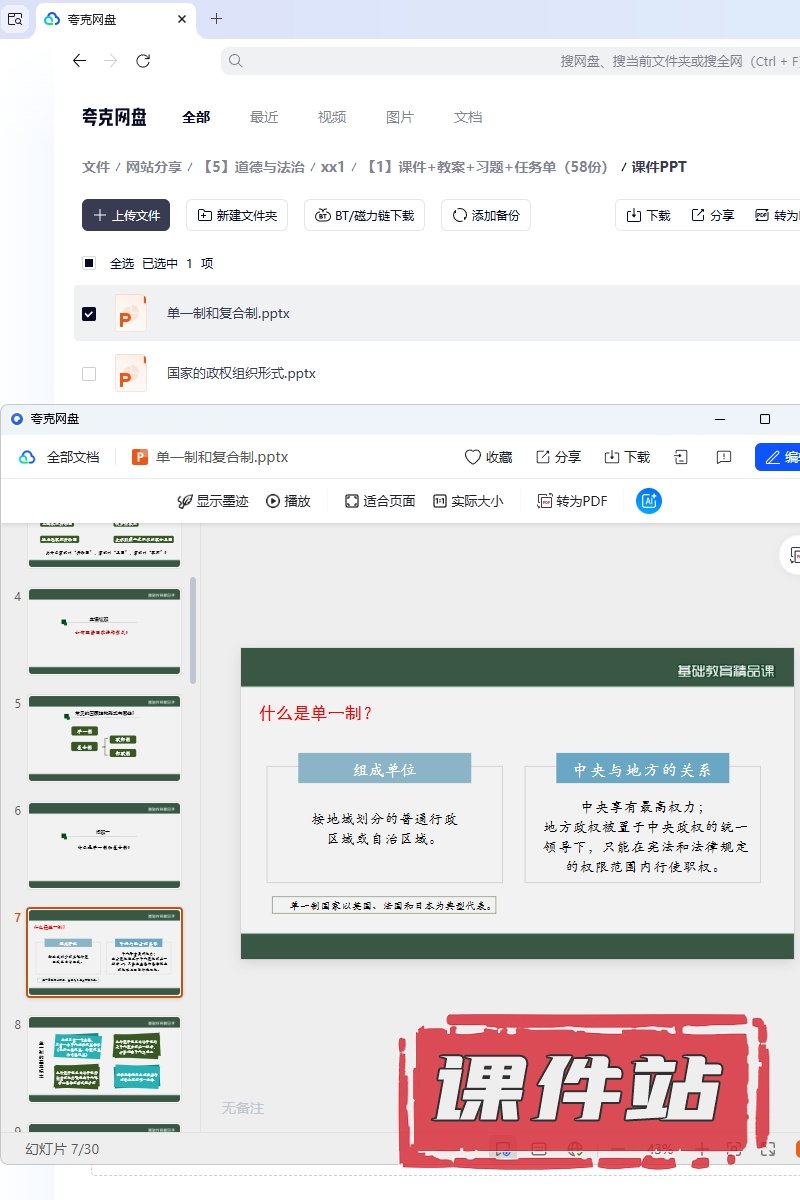Viewport: 800px width, 1200px height.
Task: Start slideshow with the 播放 button
Action: 288,501
